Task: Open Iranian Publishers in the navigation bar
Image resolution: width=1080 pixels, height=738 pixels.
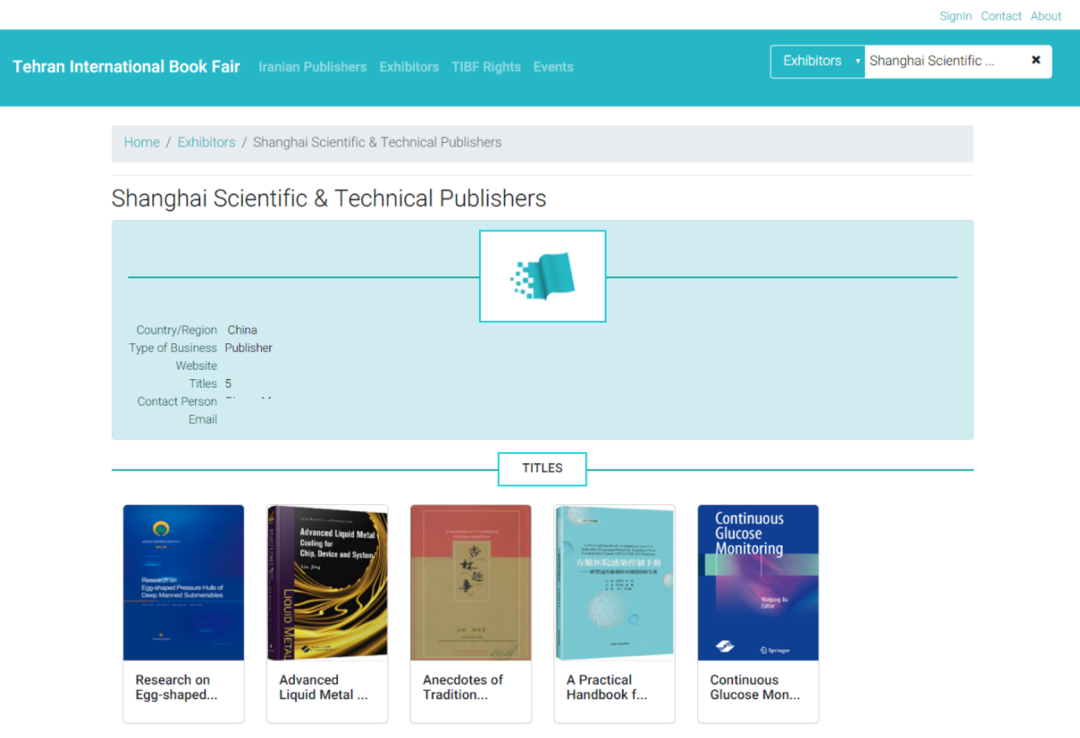Action: click(x=312, y=67)
